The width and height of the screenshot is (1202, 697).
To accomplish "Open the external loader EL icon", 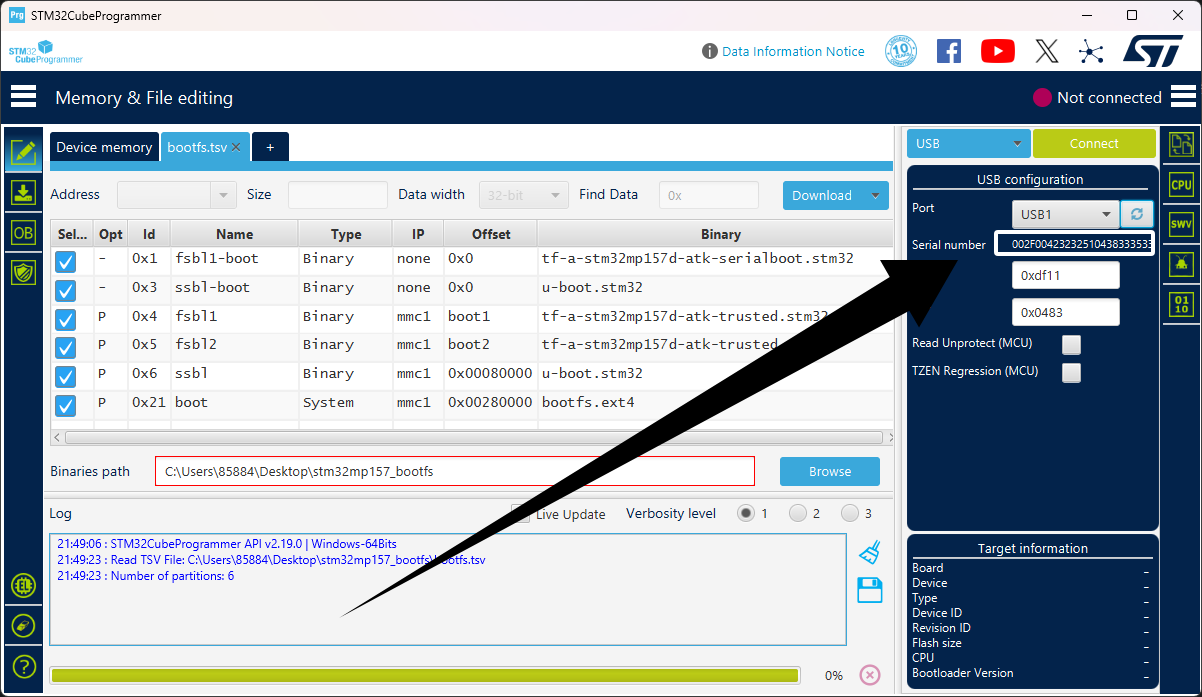I will 23,586.
